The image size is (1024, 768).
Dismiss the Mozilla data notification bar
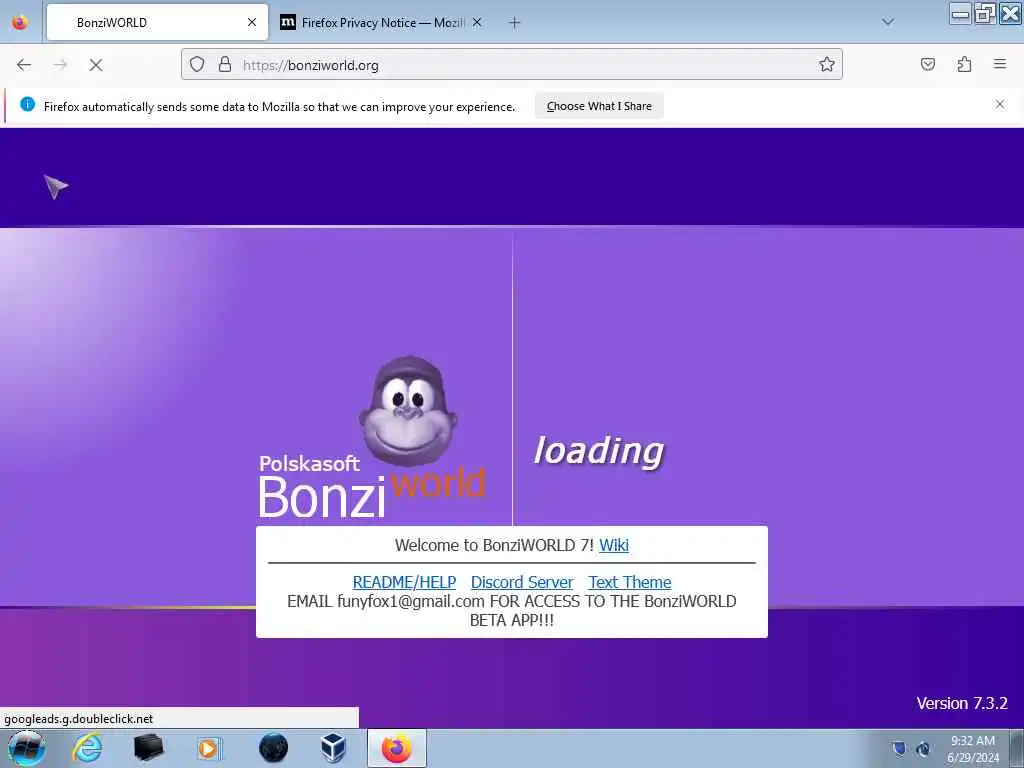click(x=1000, y=104)
